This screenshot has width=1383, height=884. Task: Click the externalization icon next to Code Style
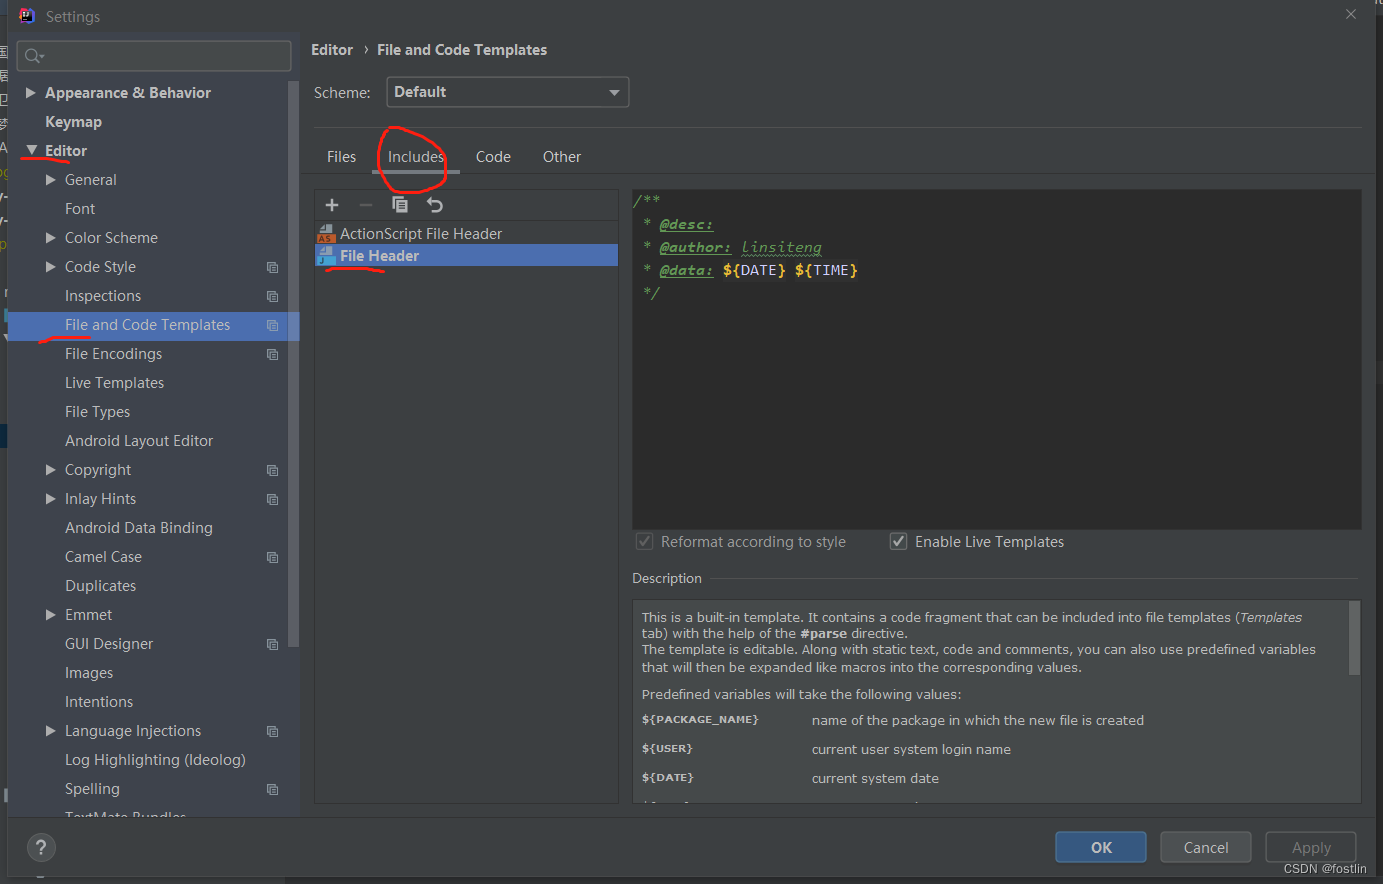[x=272, y=266]
